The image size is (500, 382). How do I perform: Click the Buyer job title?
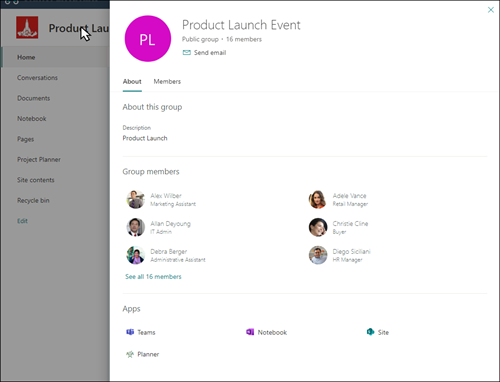click(x=339, y=232)
